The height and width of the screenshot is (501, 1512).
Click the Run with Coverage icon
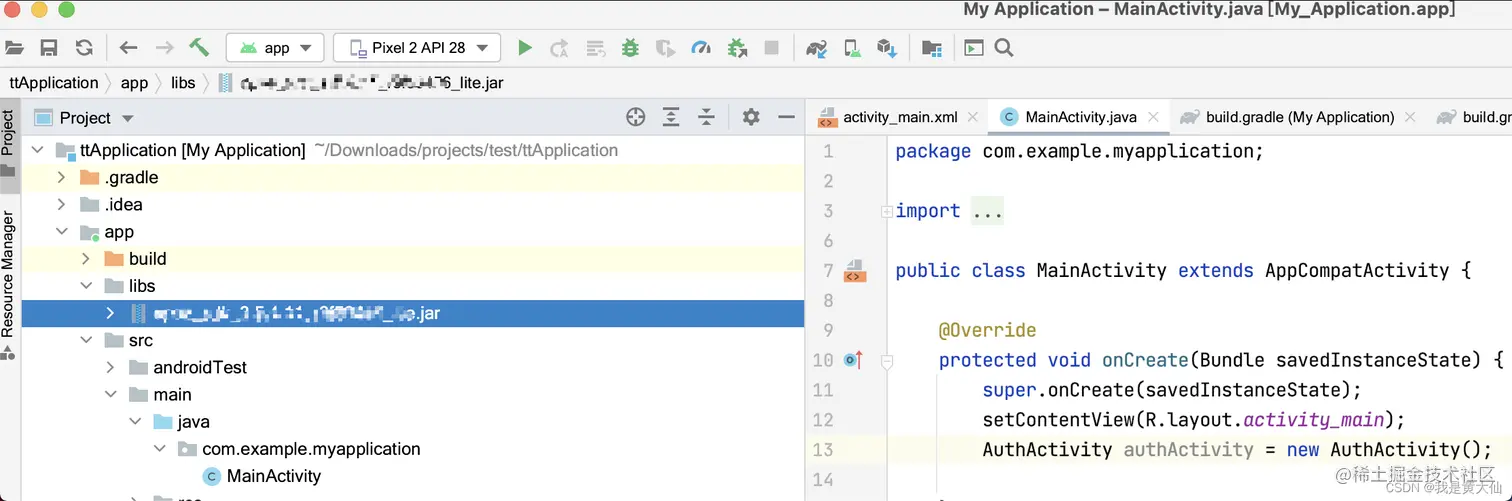click(665, 48)
